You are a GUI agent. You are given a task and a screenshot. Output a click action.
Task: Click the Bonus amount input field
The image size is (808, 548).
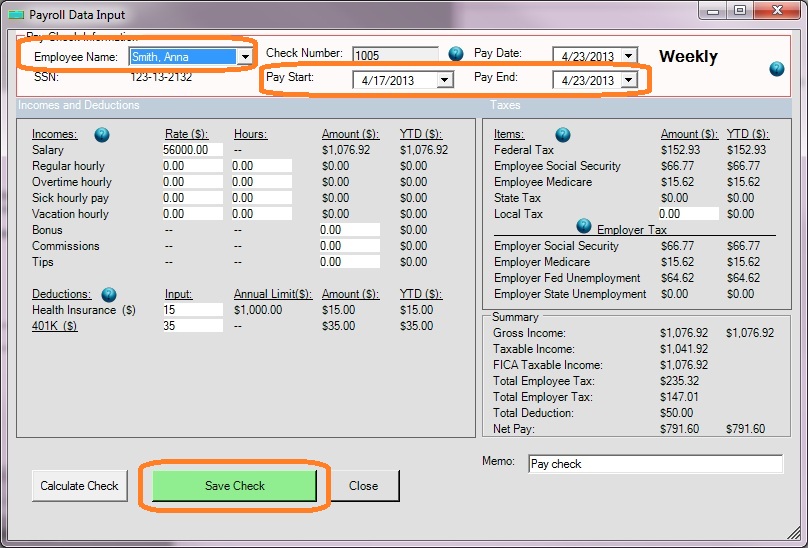(x=349, y=230)
